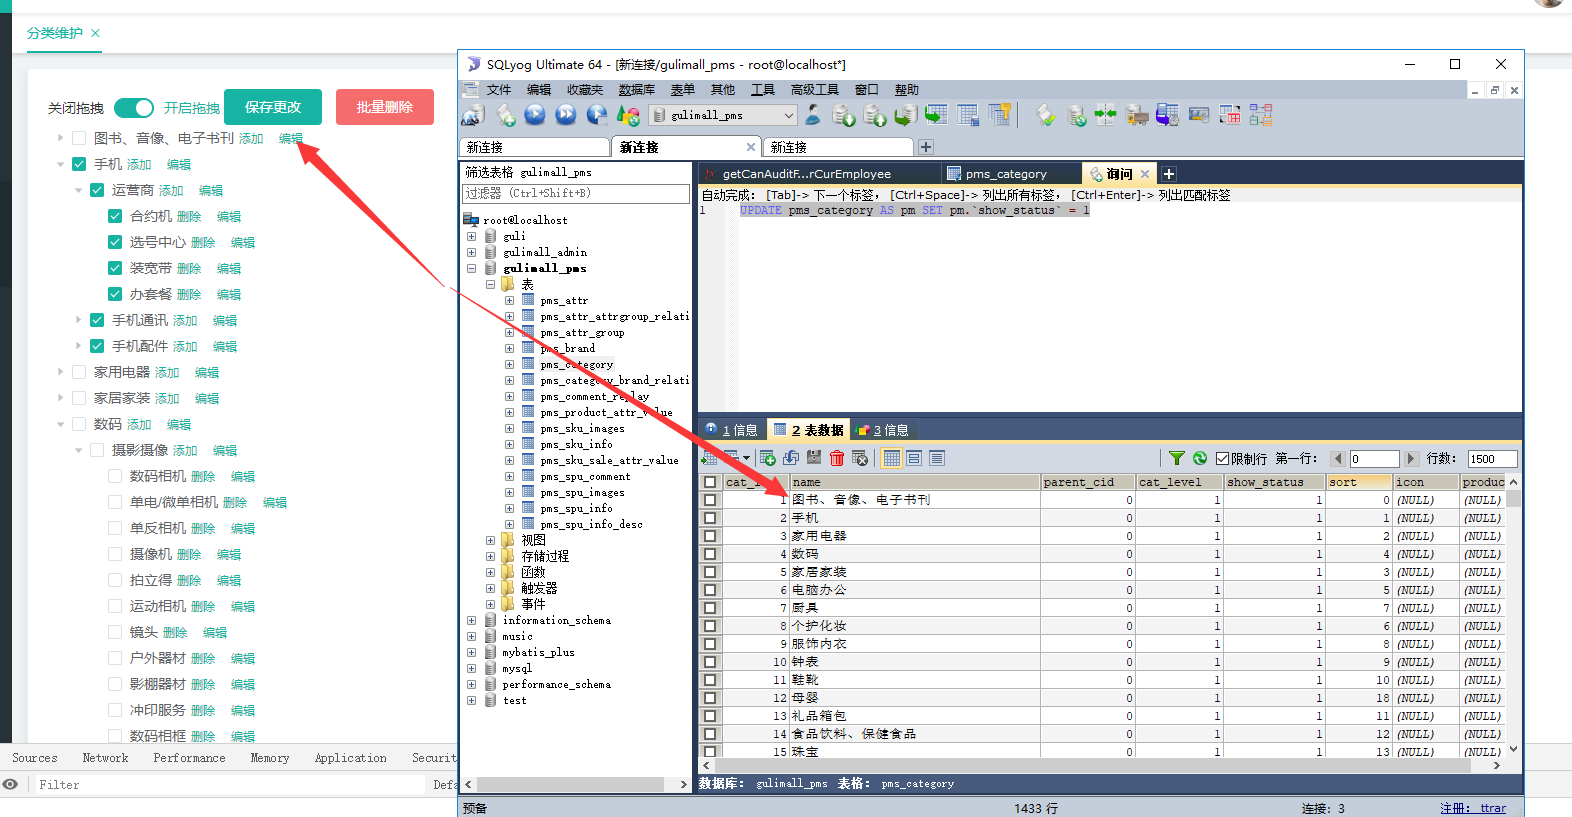Screen dimensions: 1572x817
Task: Click the Network tab in DevTools
Action: pyautogui.click(x=105, y=758)
